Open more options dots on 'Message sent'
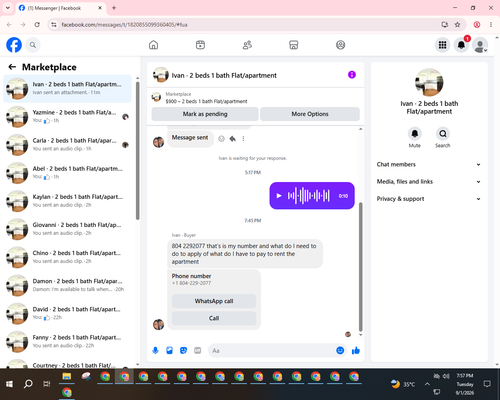Screen dimensions: 500x400 coord(243,139)
